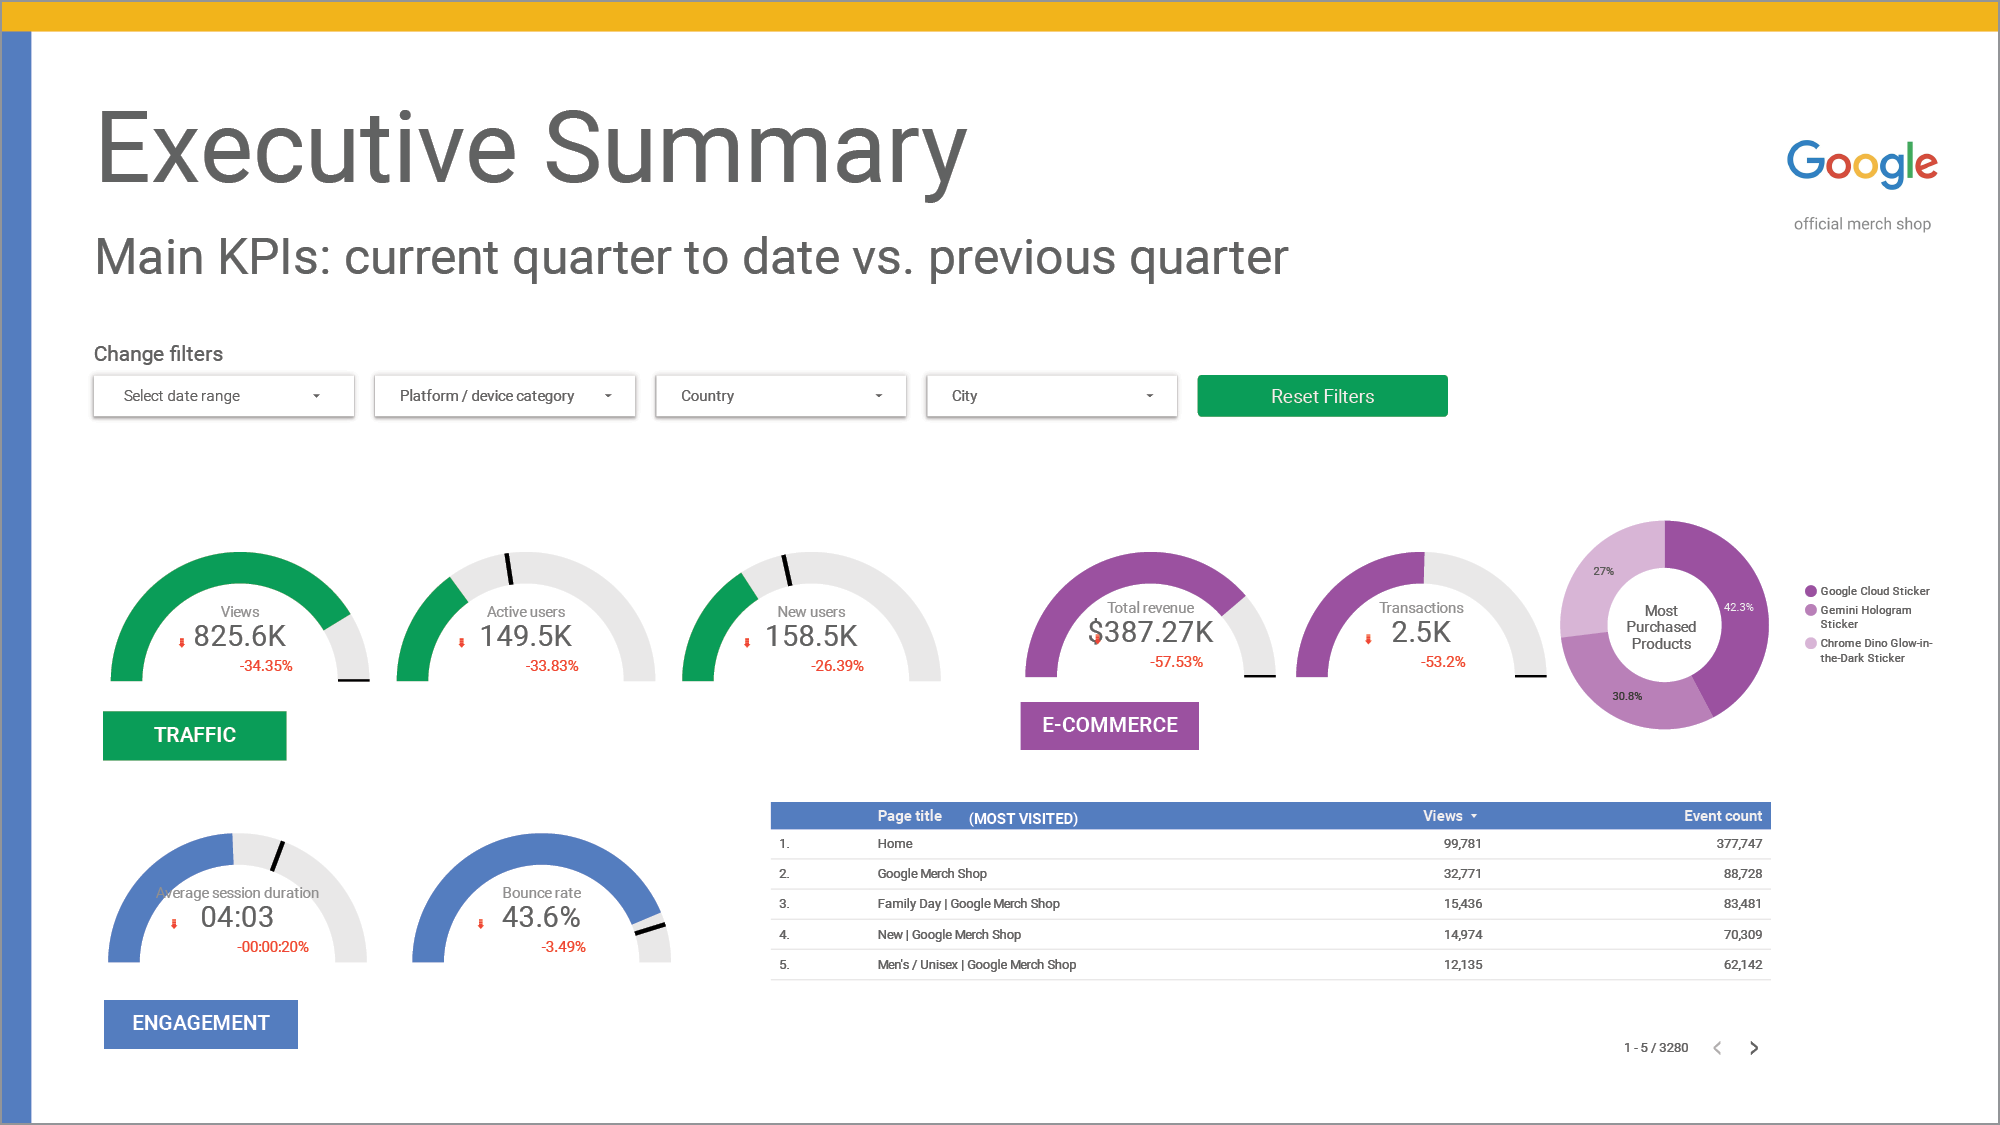
Task: Click Chrome Dino Glow-in-the-Dark Sticker legend dot
Action: (1810, 643)
